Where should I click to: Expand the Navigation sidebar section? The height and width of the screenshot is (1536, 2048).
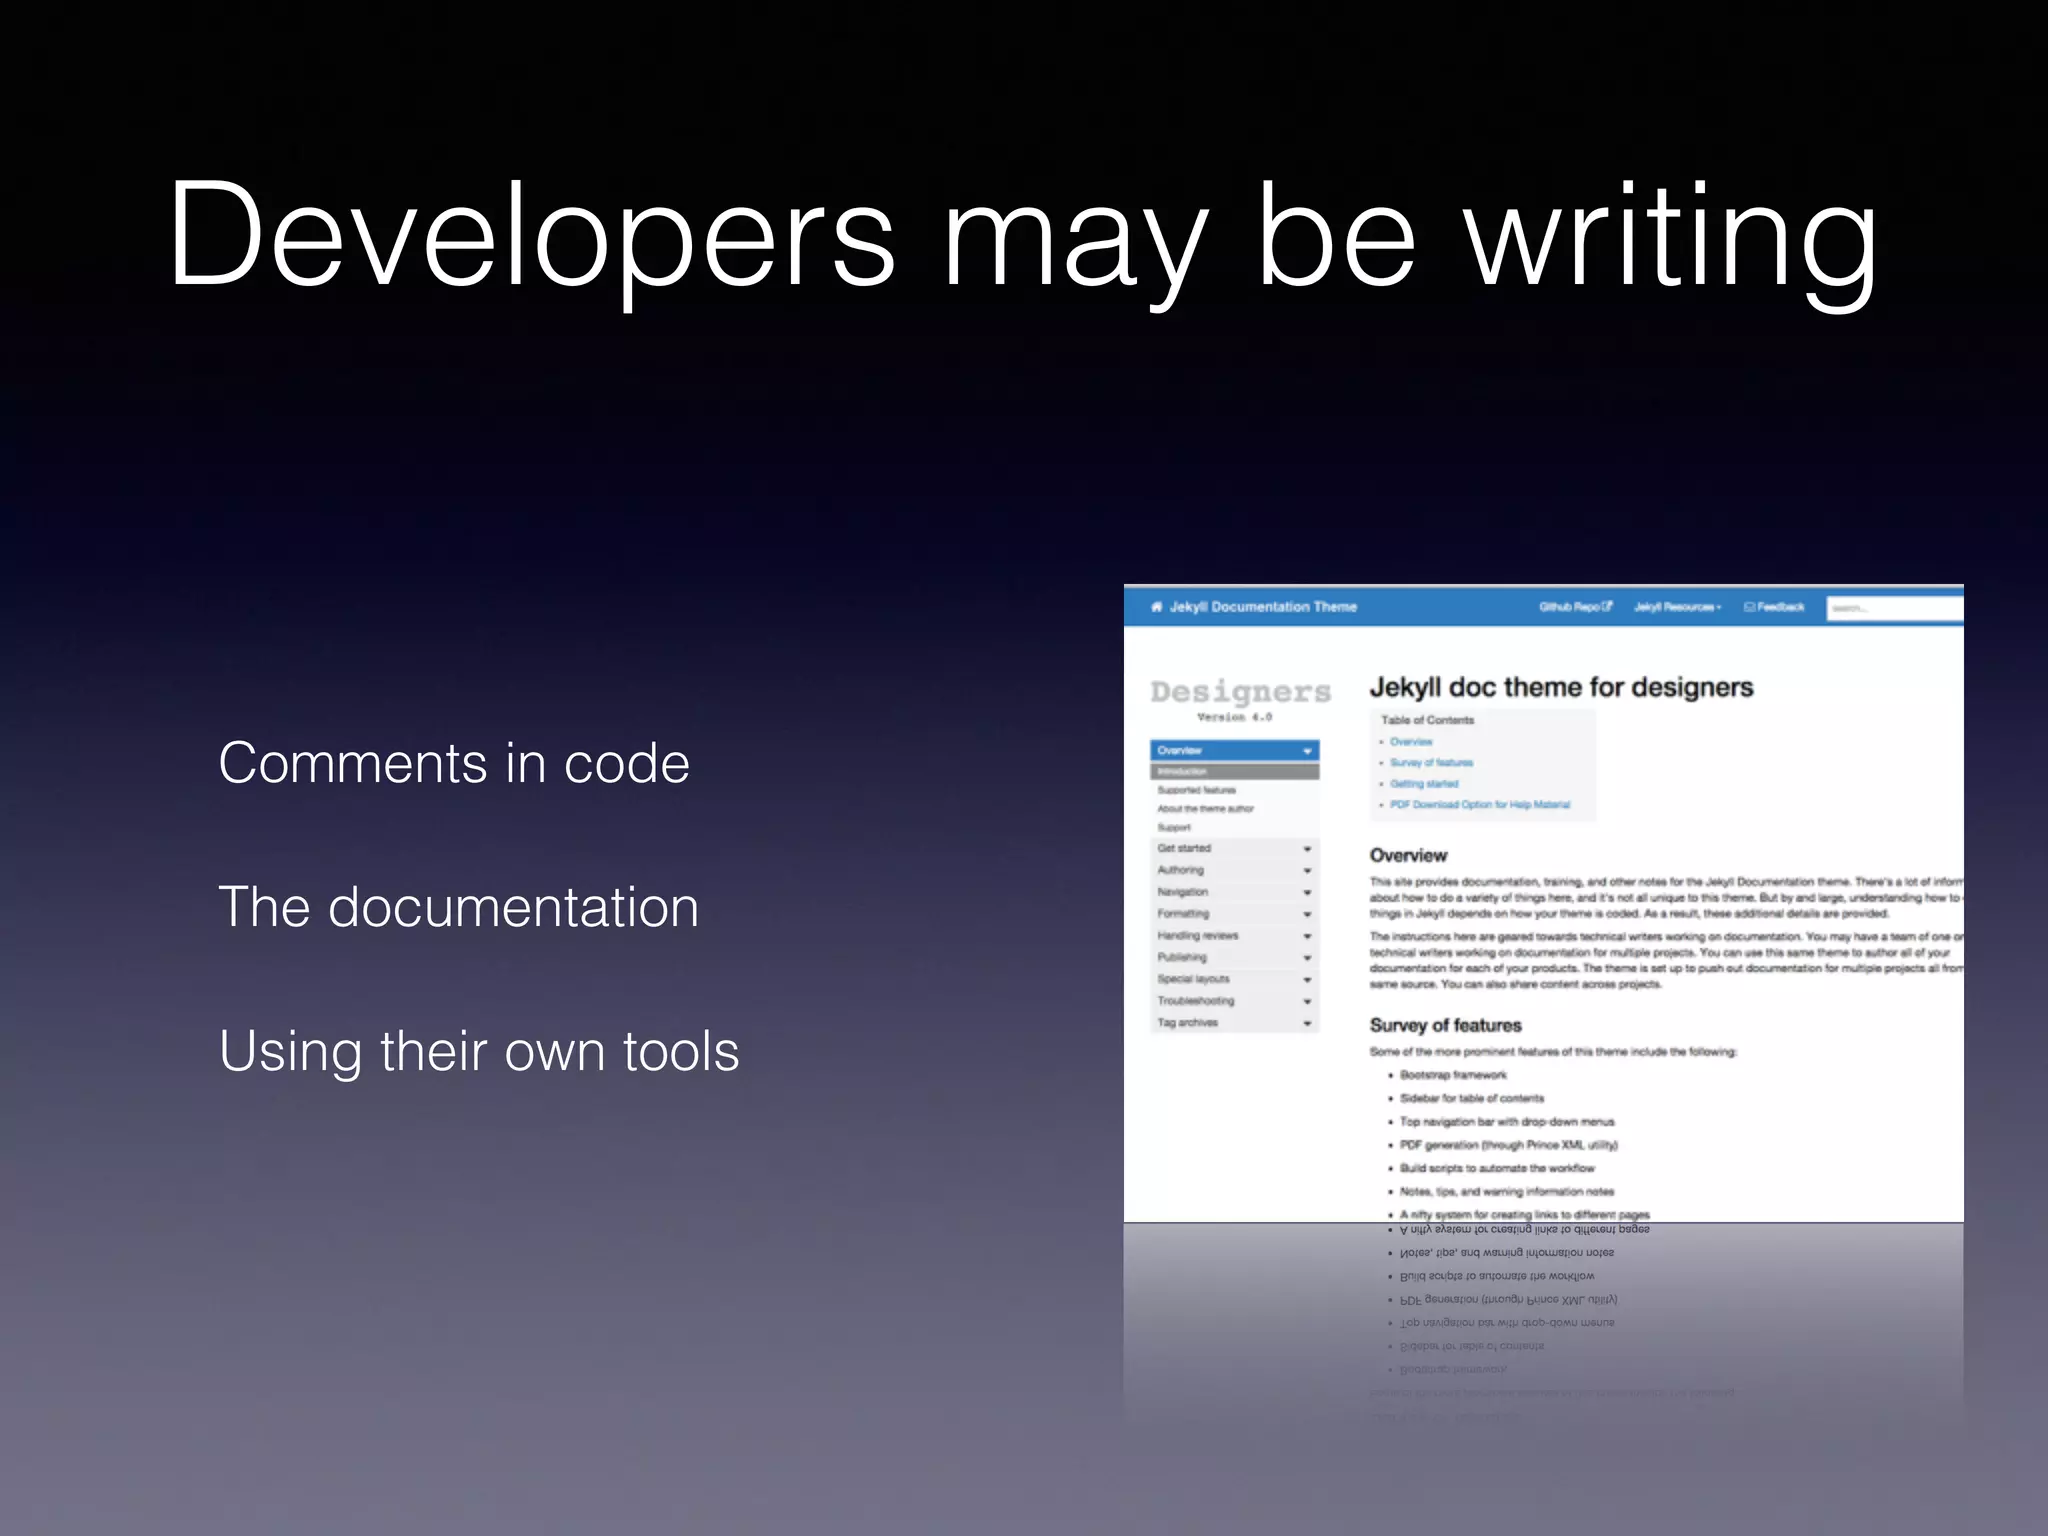pyautogui.click(x=1235, y=893)
